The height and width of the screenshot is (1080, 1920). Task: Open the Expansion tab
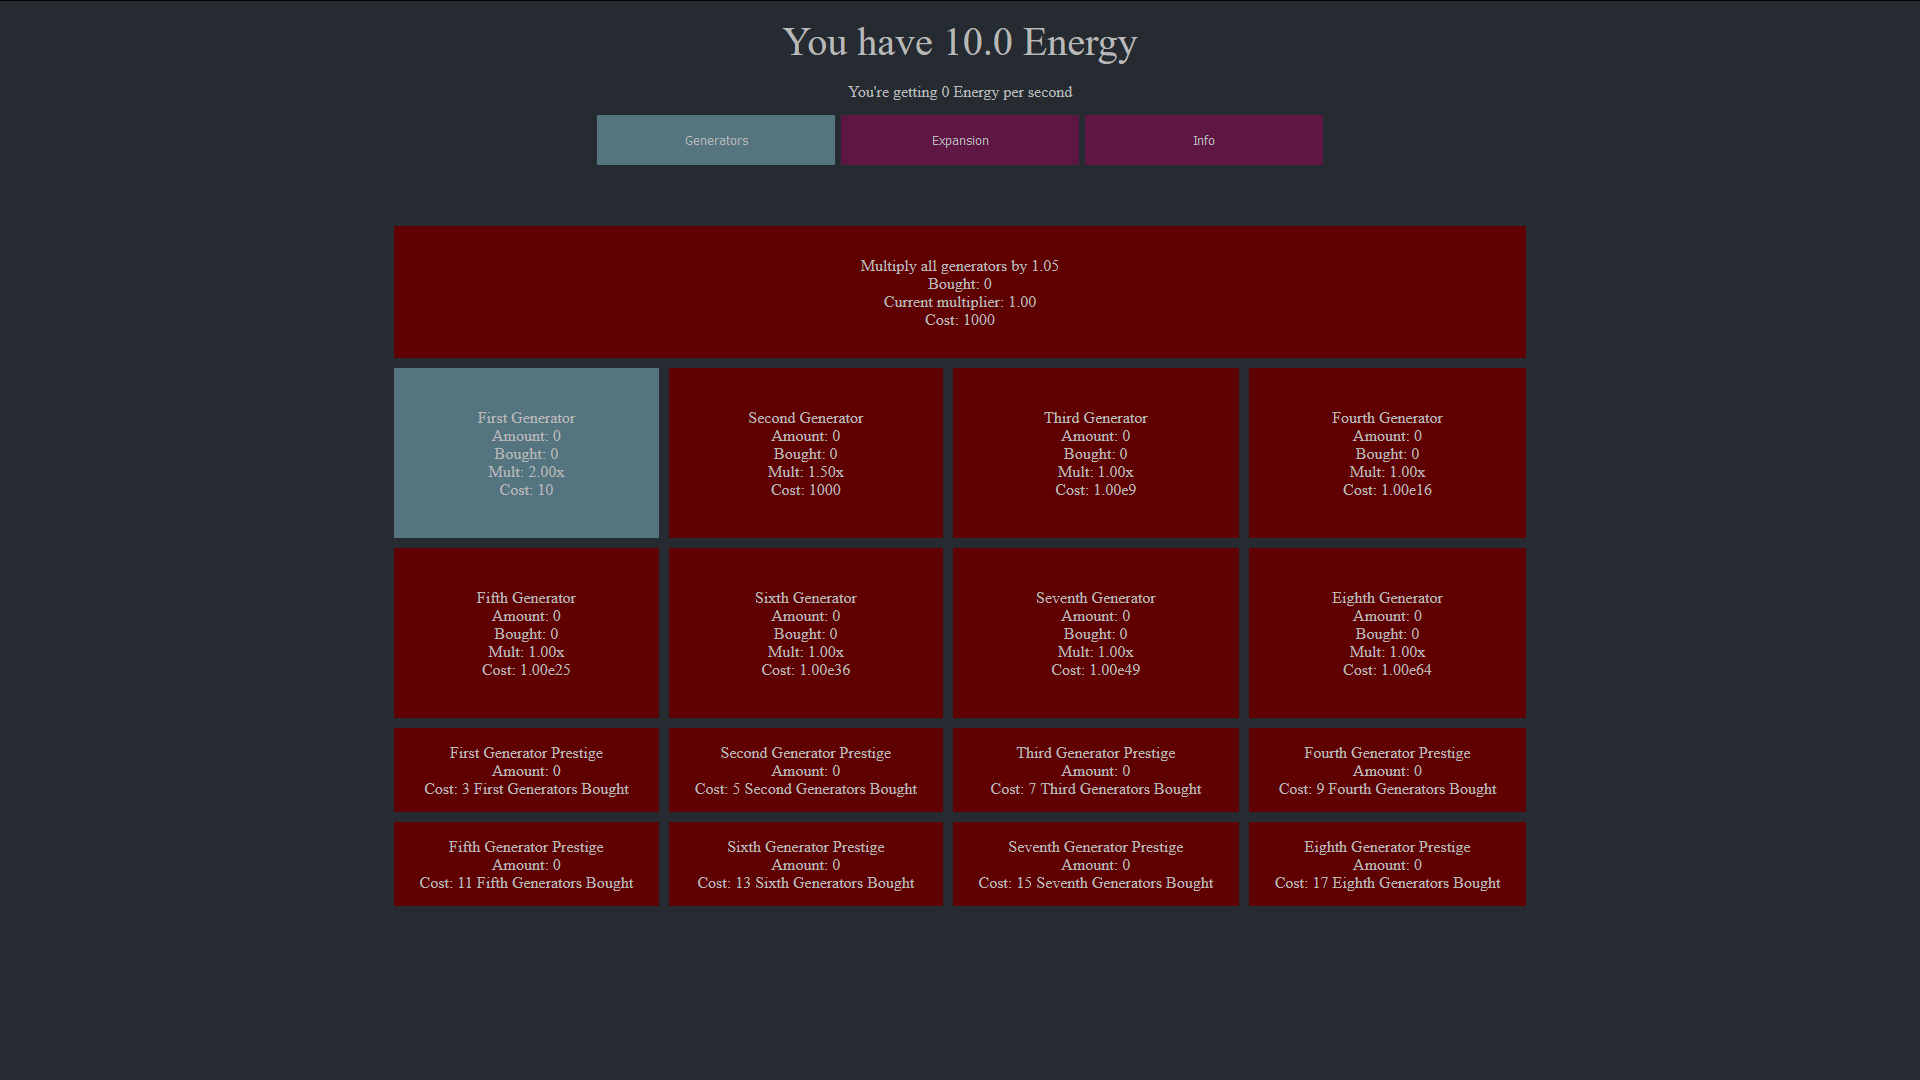click(x=960, y=140)
